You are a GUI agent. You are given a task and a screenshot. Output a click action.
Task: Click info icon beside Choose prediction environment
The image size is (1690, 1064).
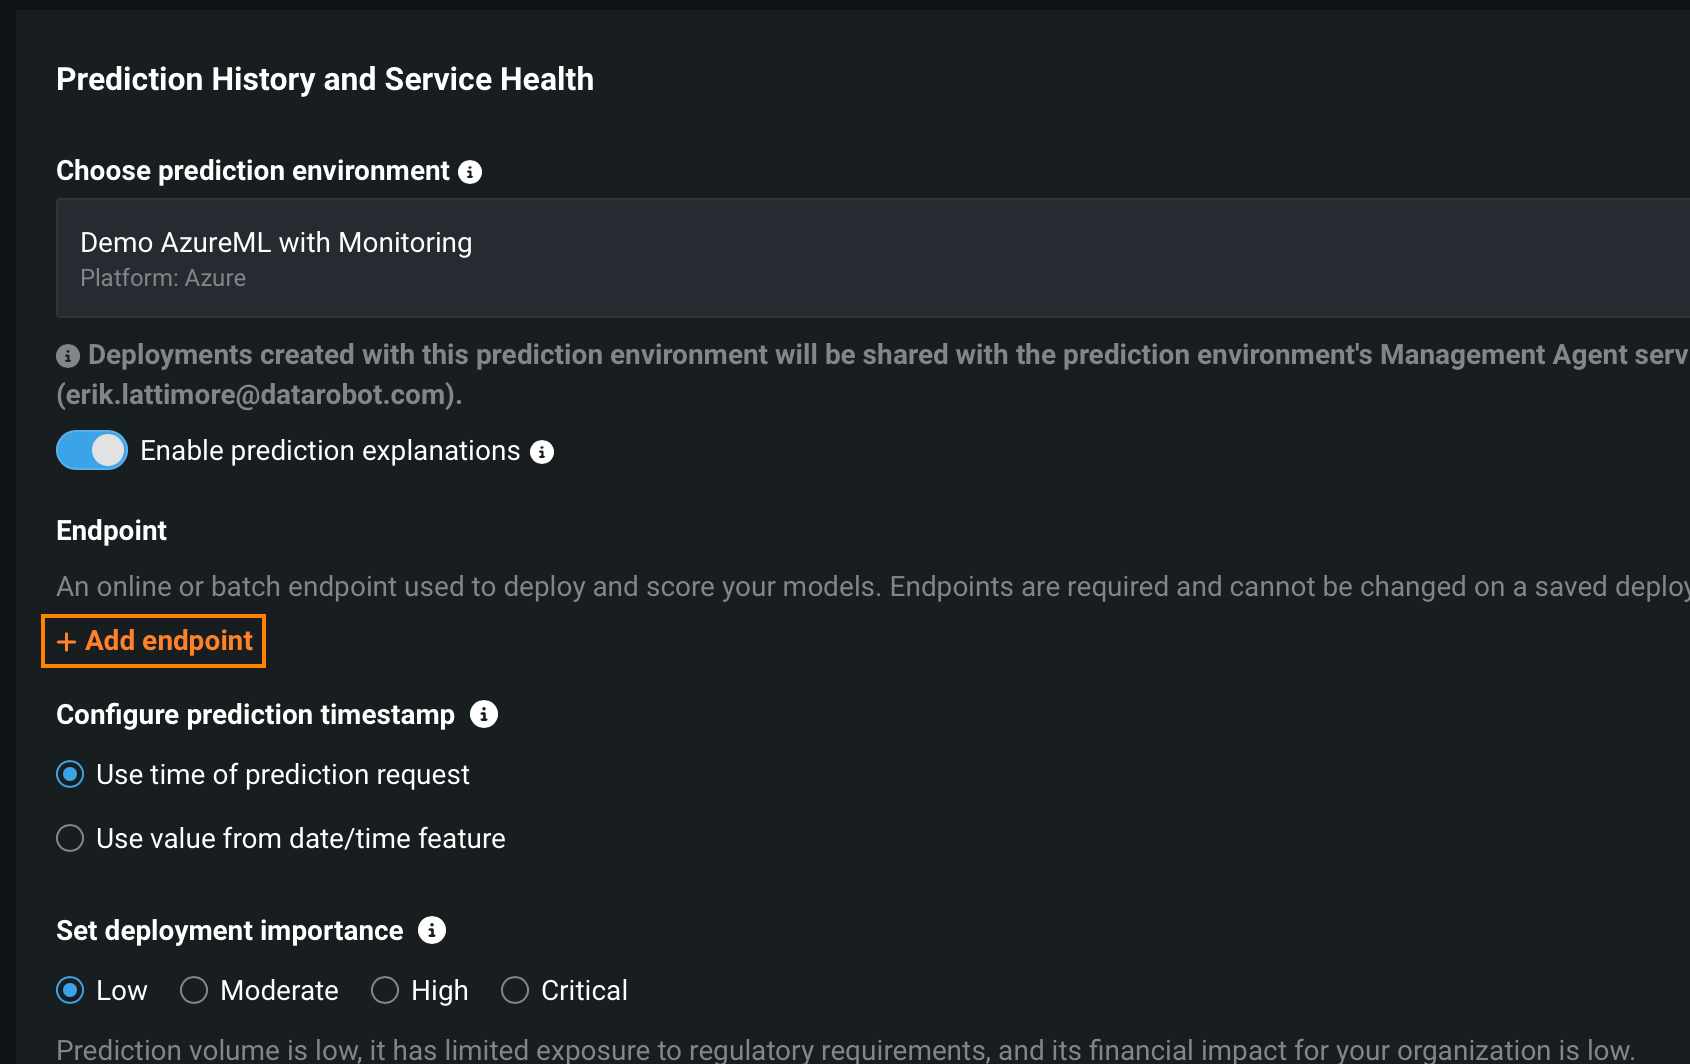(x=470, y=172)
